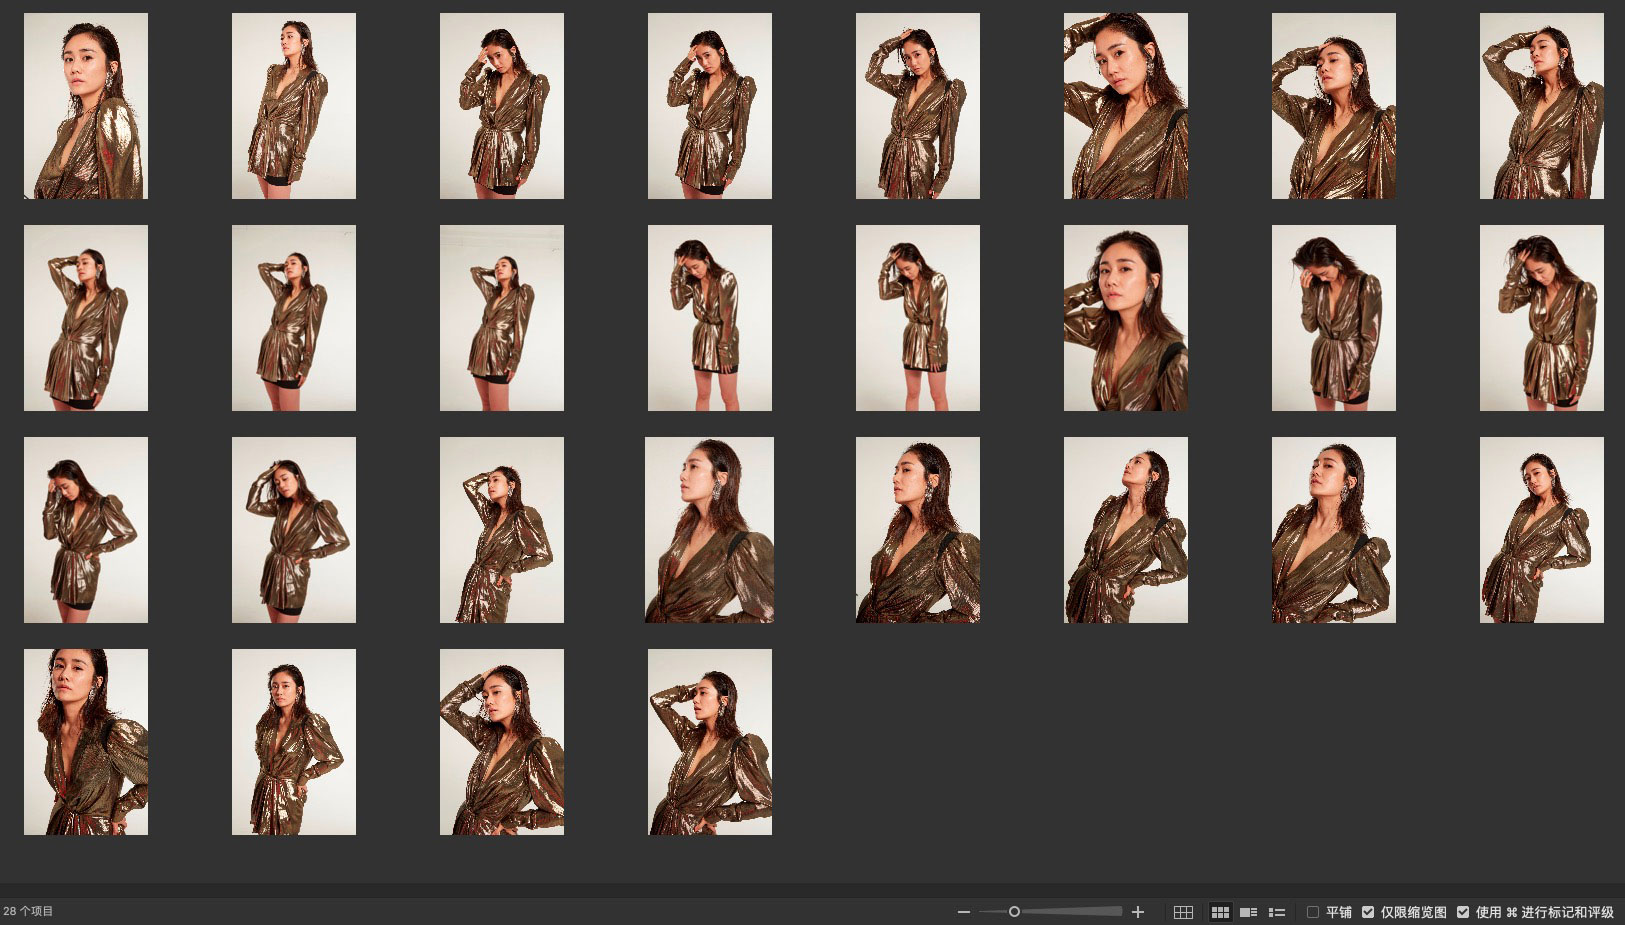Viewport: 1625px width, 925px height.
Task: Select the first thumbnail in the top row
Action: point(86,106)
